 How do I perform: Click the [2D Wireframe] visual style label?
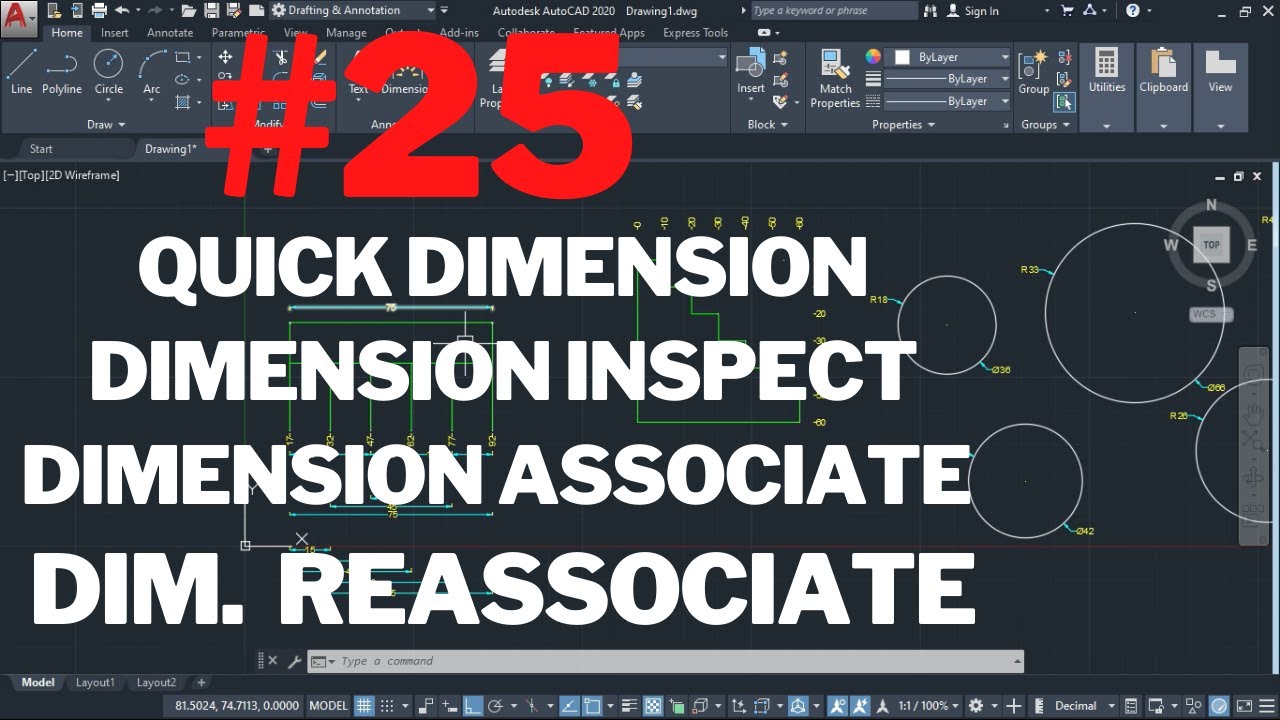[x=81, y=175]
